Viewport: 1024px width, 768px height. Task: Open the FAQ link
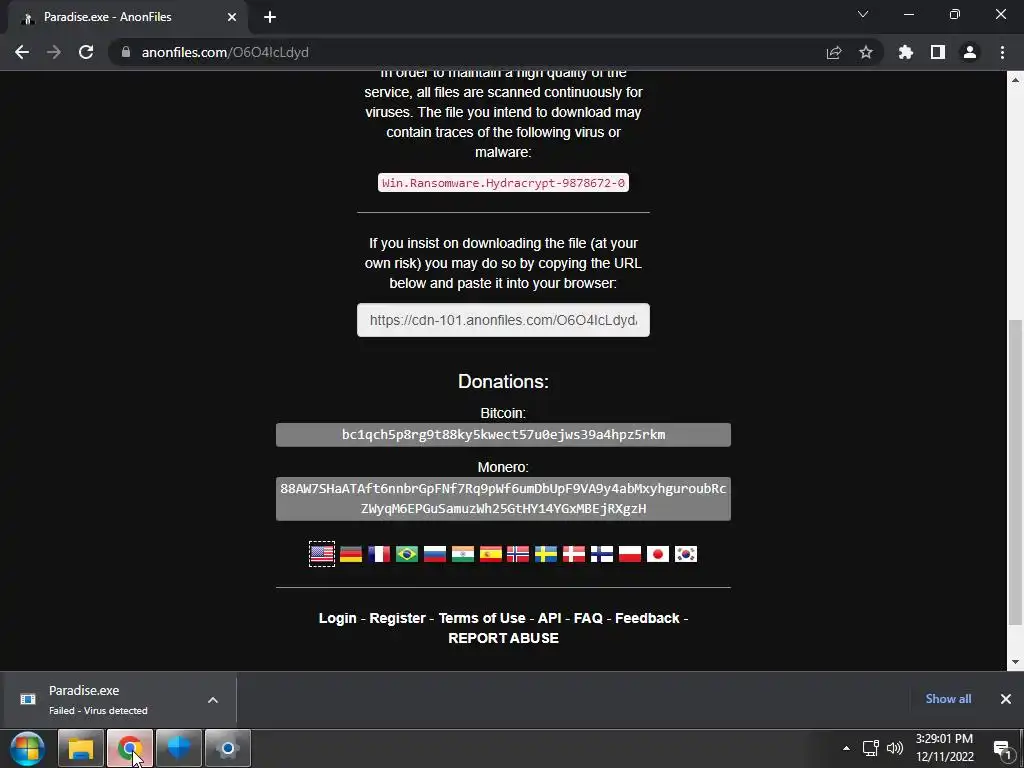coord(588,618)
